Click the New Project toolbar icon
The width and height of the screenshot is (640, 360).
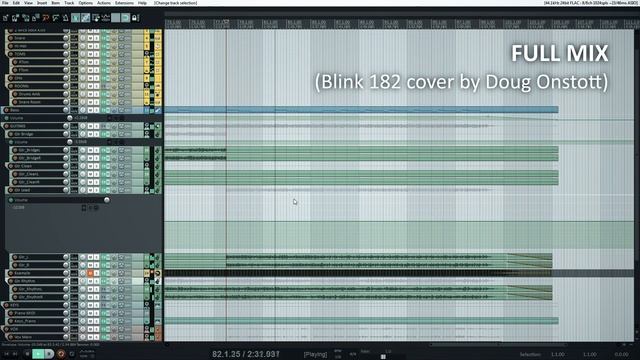(6, 18)
